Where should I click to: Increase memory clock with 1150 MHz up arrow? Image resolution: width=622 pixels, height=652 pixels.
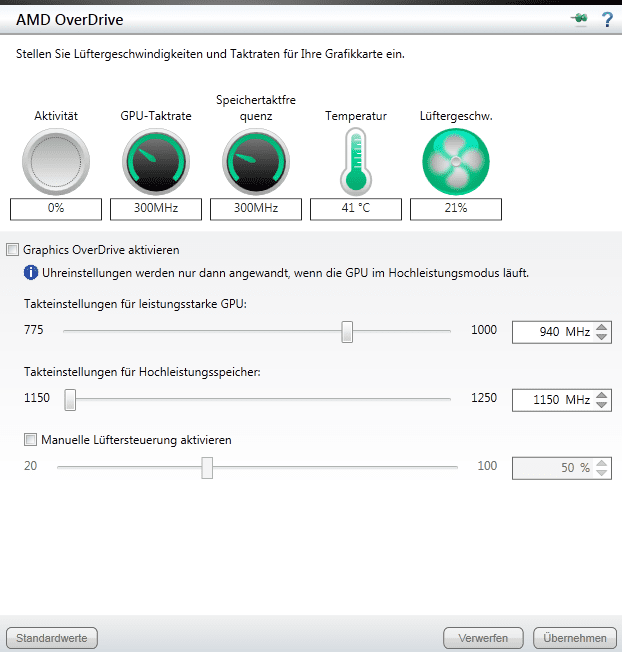602,395
